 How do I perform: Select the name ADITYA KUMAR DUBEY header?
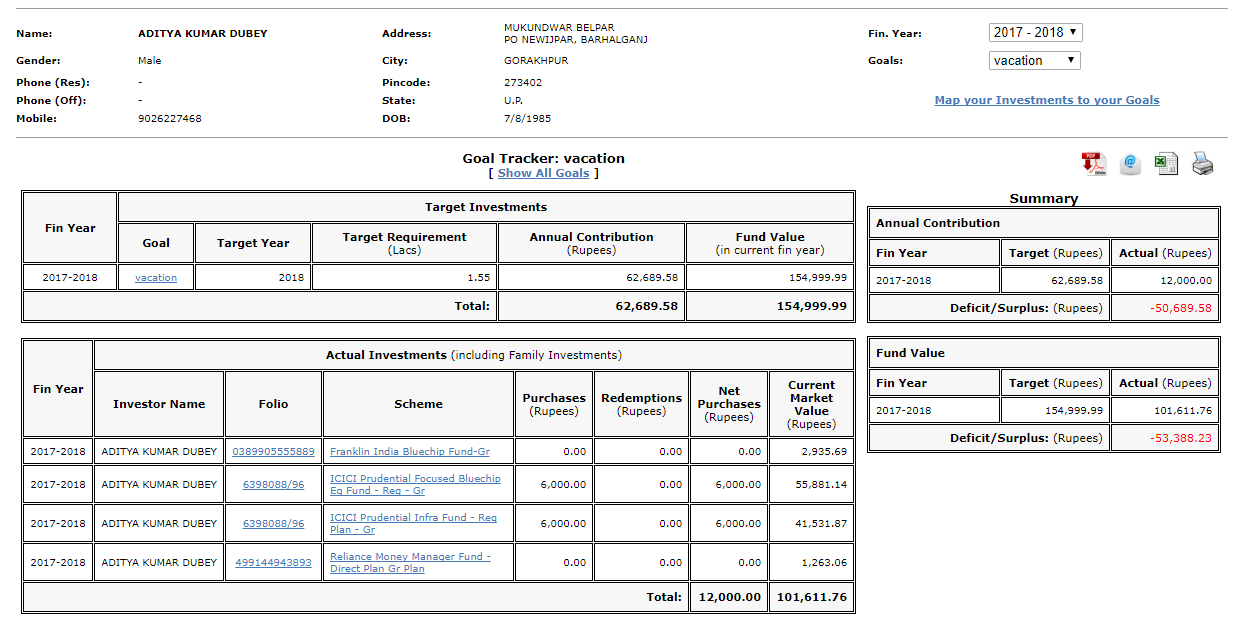point(203,33)
